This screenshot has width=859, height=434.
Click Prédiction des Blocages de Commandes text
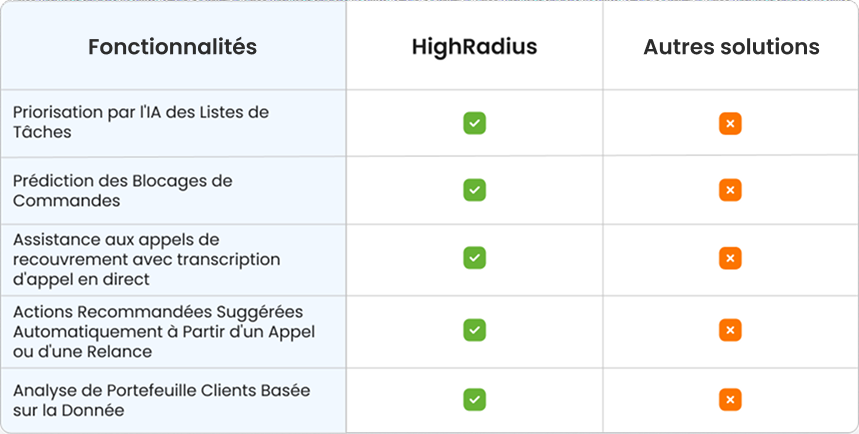click(x=123, y=191)
